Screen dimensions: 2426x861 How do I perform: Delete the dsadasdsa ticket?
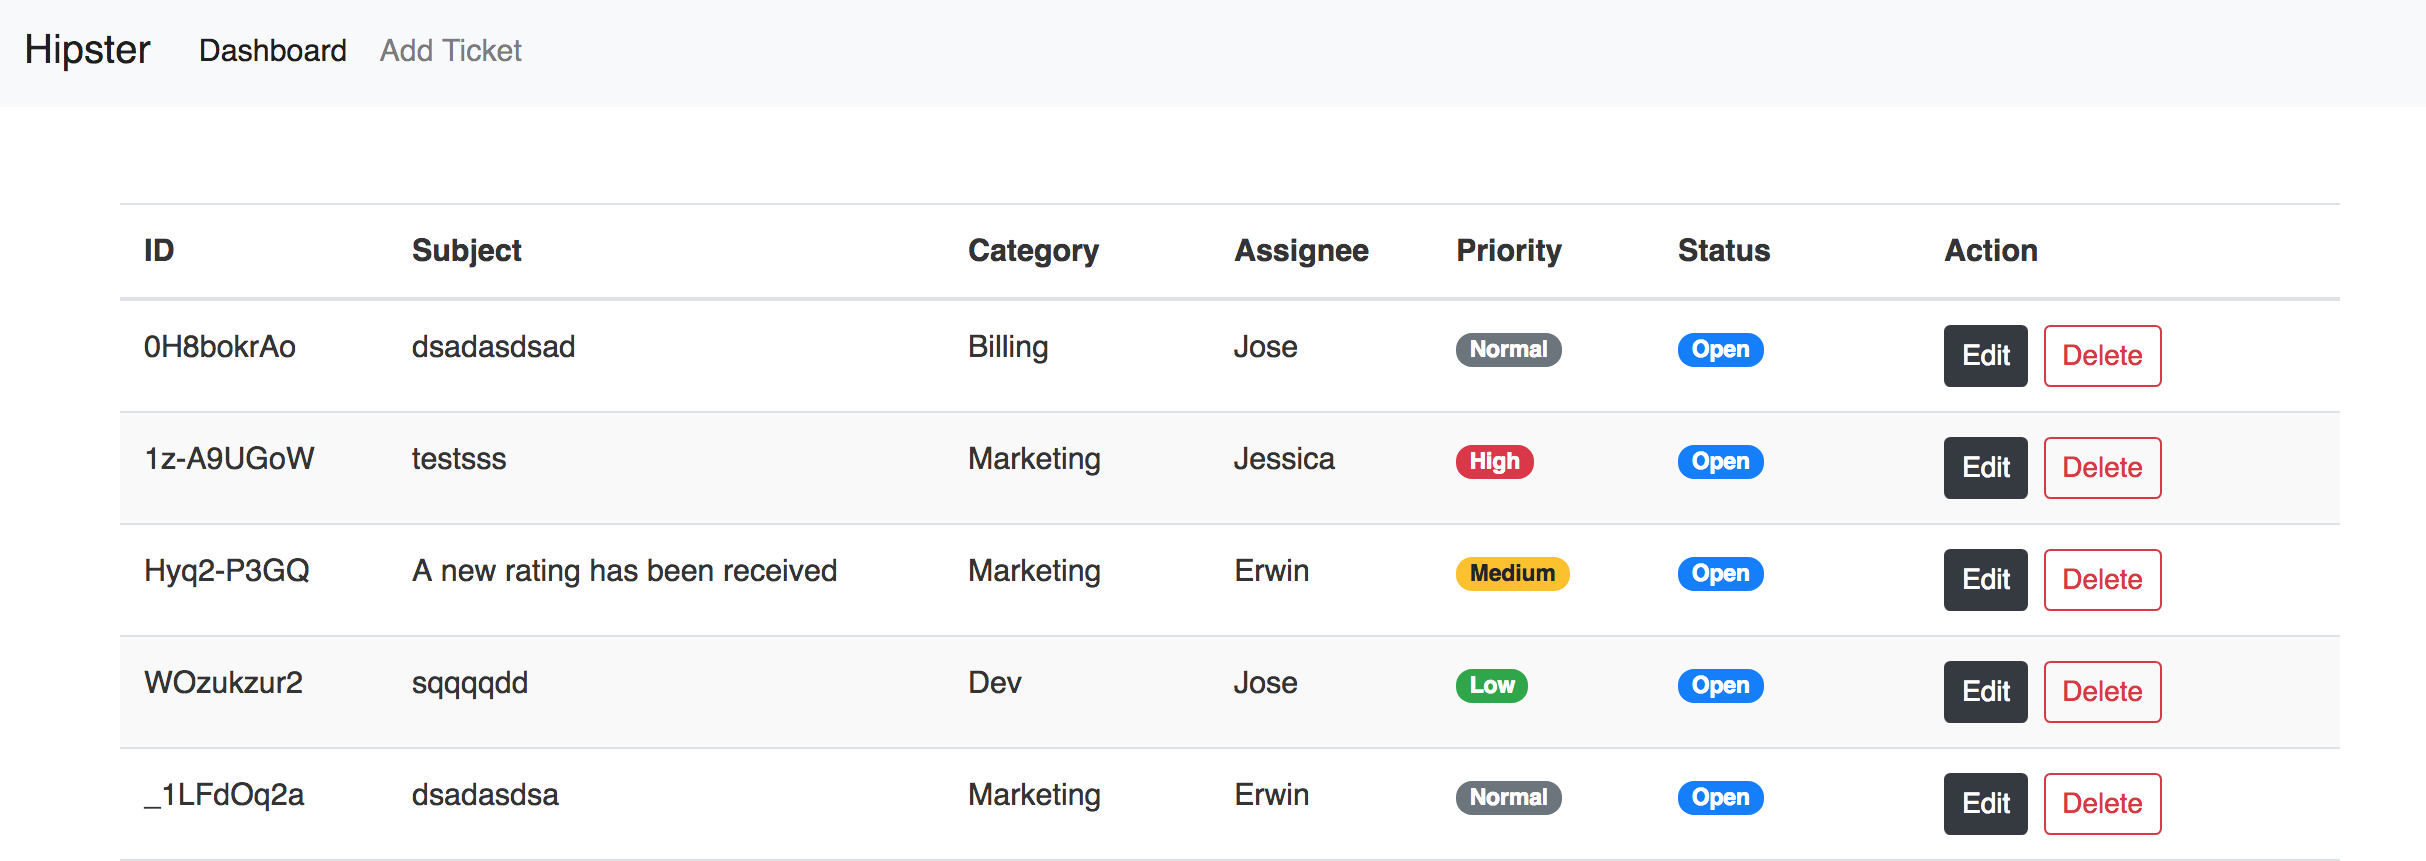pos(2102,804)
